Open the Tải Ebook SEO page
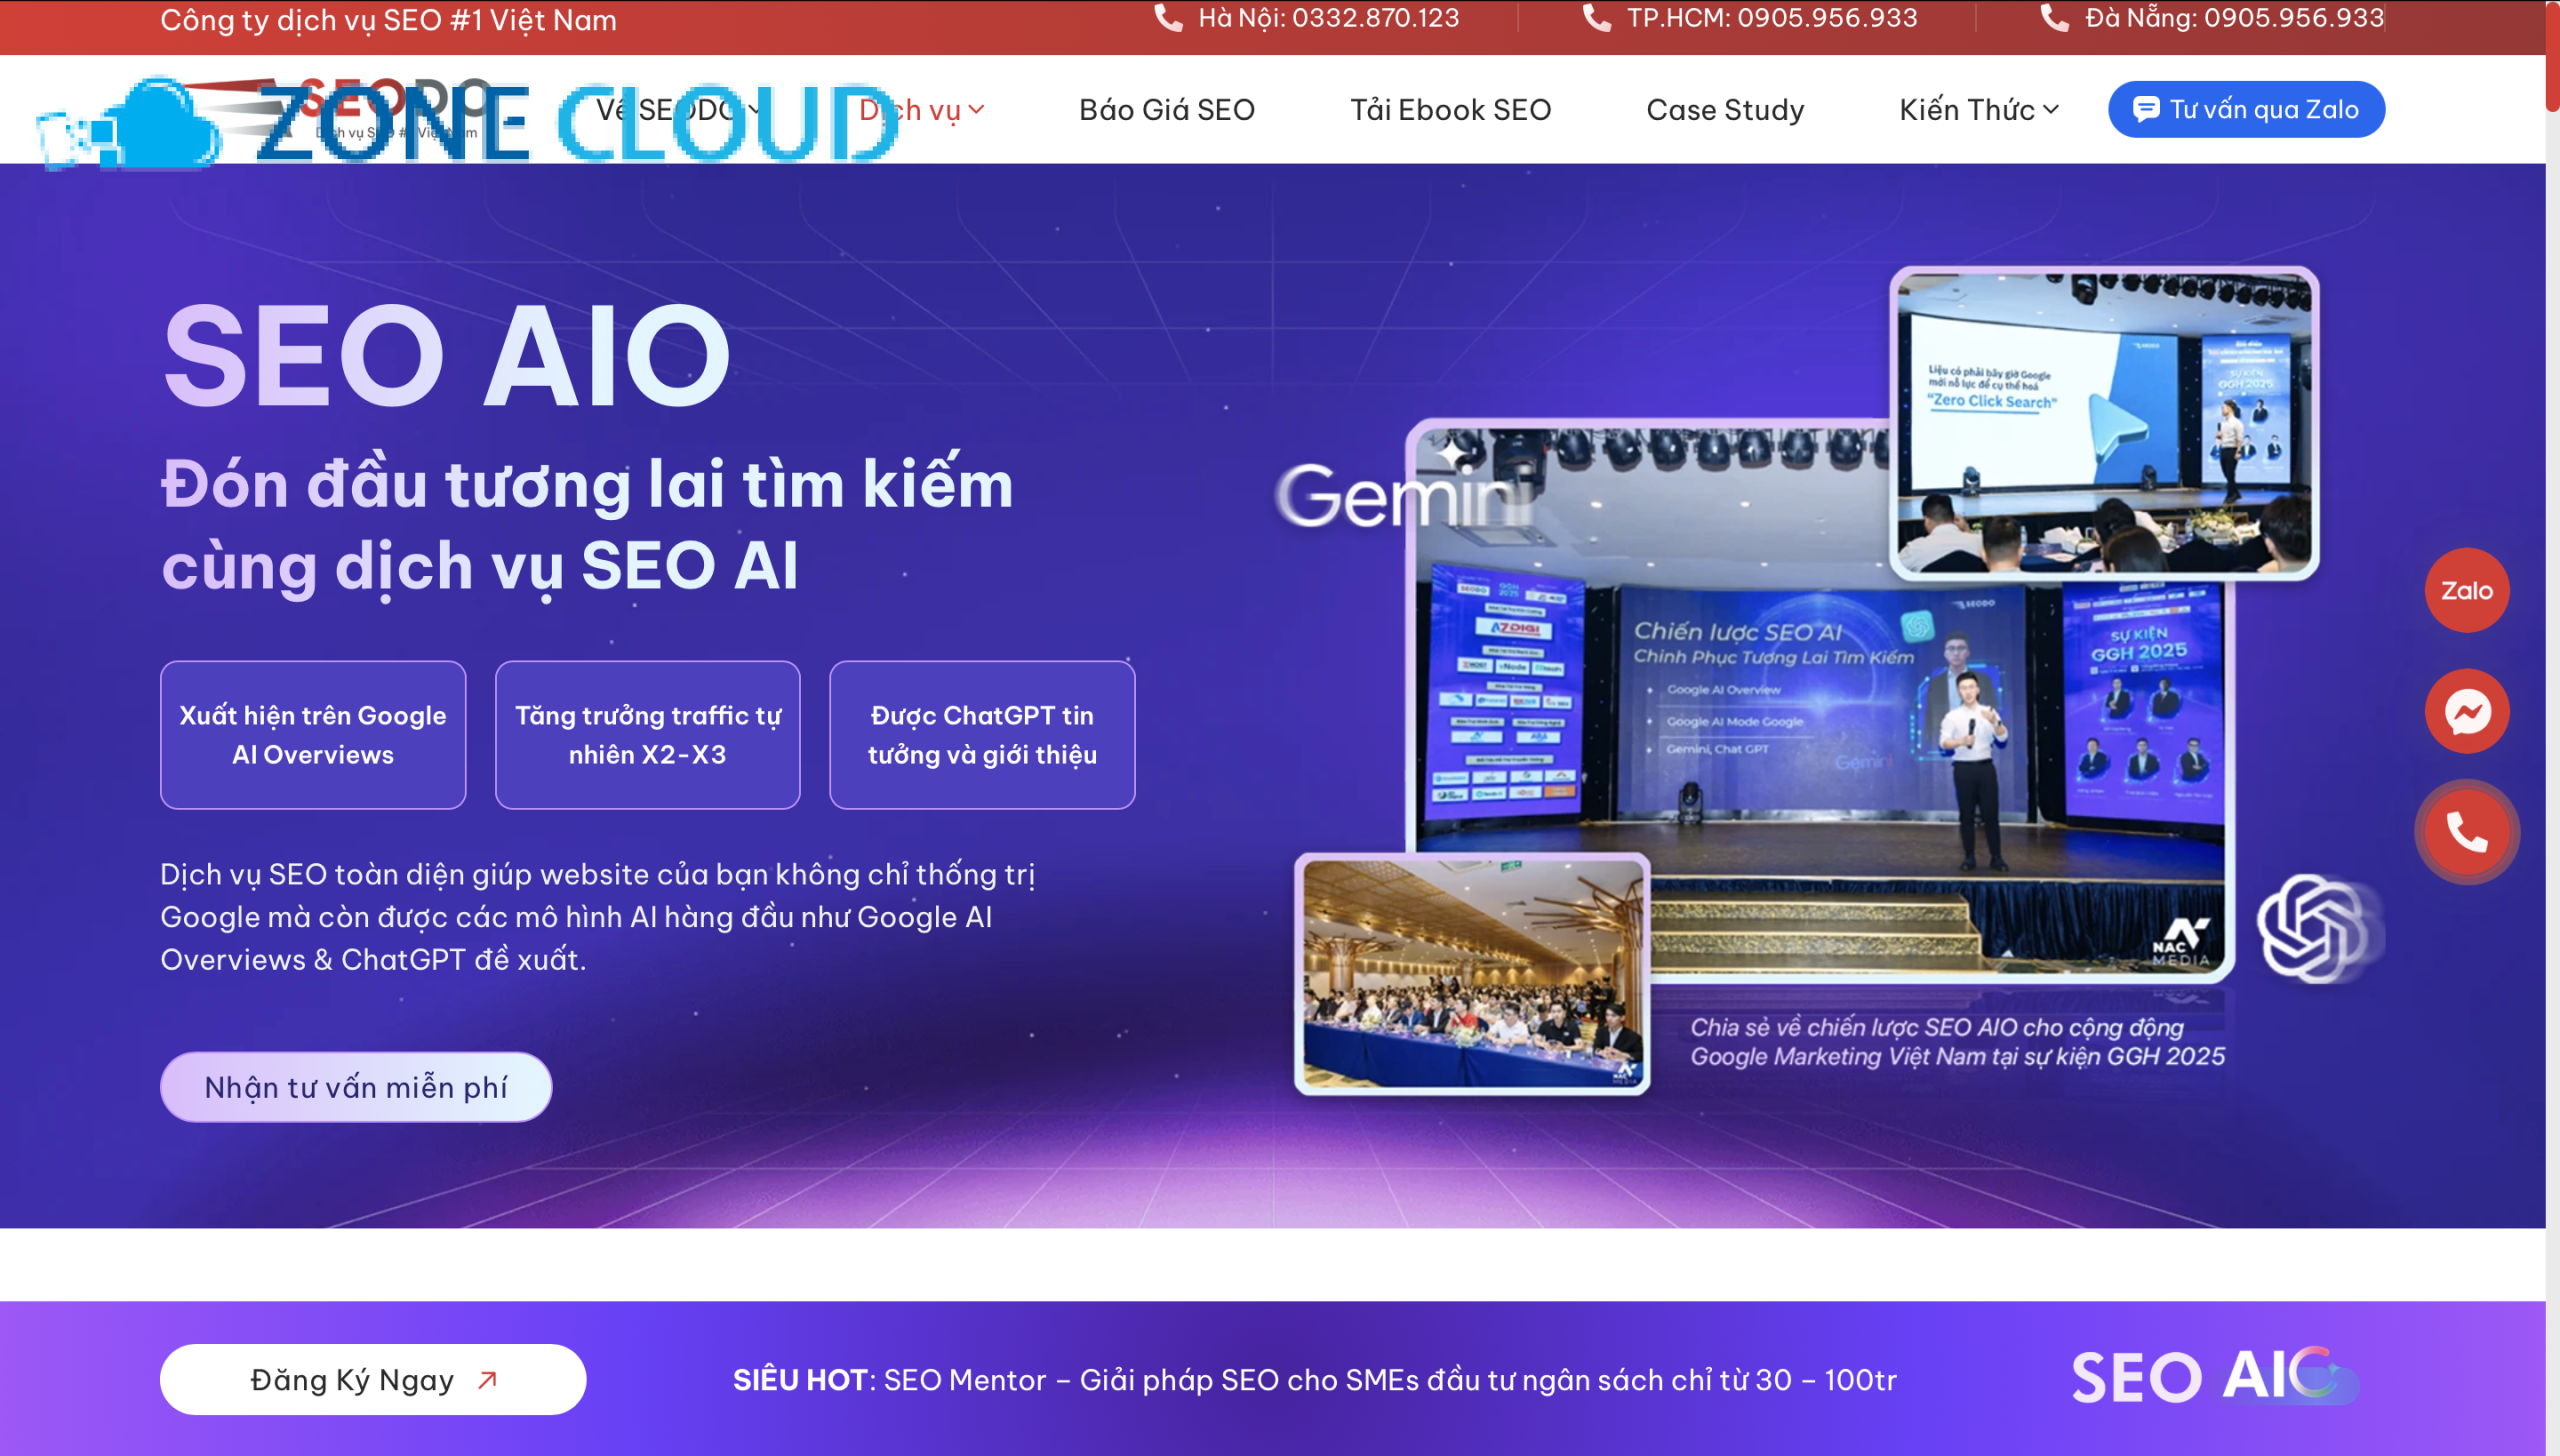 (x=1450, y=110)
